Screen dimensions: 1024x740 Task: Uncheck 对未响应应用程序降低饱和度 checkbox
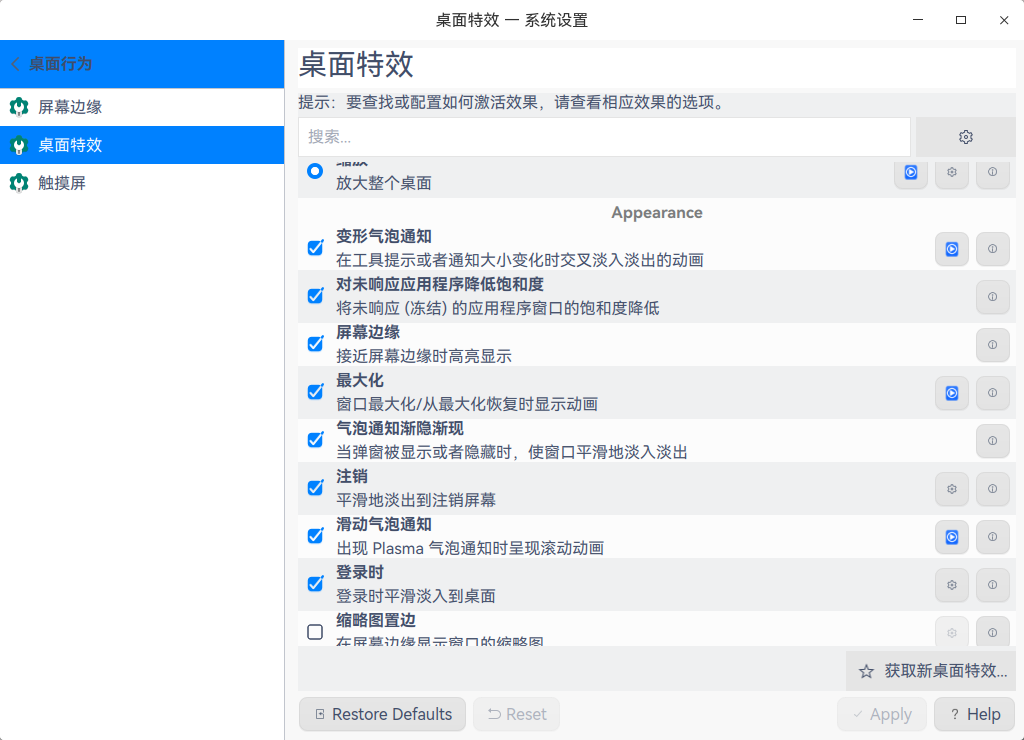(315, 296)
